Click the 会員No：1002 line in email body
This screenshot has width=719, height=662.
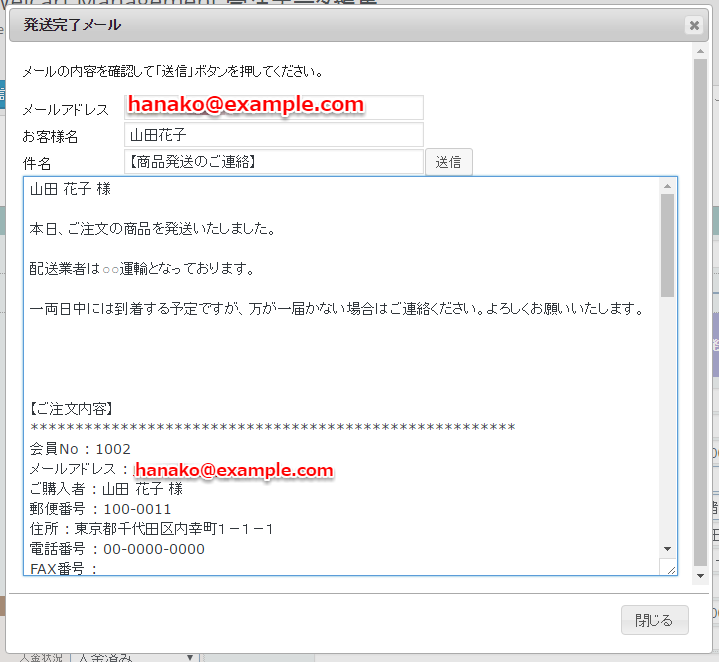tap(80, 449)
